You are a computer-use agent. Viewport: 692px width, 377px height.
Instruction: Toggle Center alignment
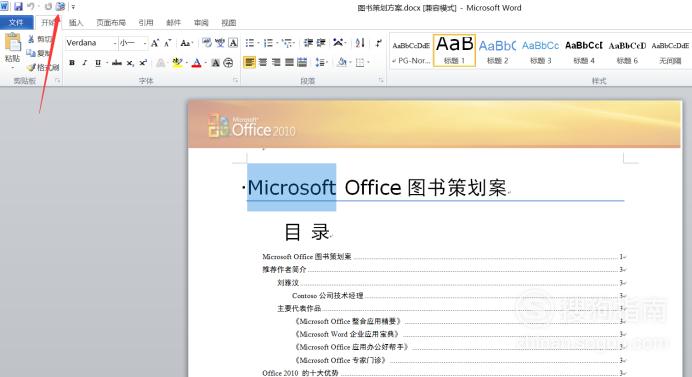(x=263, y=62)
